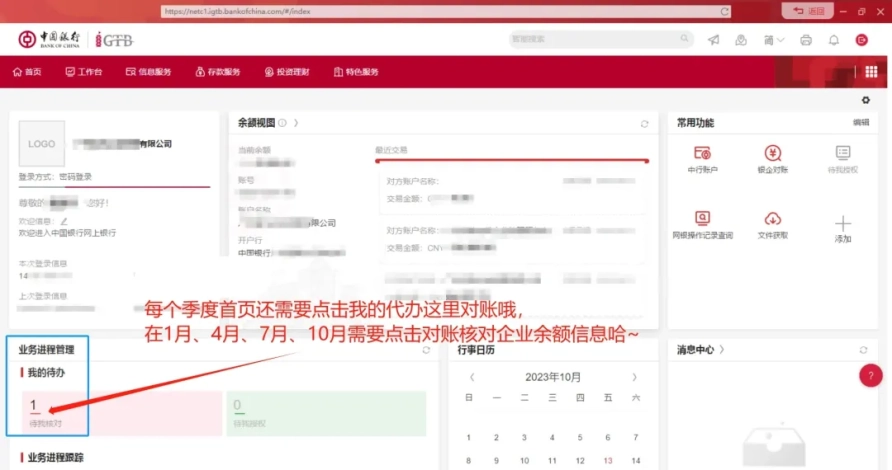Click the printer icon in header
Viewport: 892px width, 470px height.
point(806,40)
